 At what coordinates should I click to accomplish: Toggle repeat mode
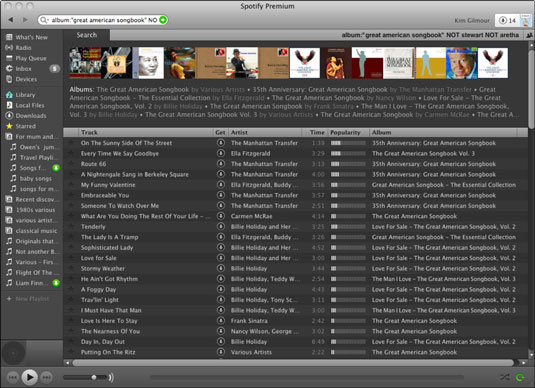click(x=520, y=377)
